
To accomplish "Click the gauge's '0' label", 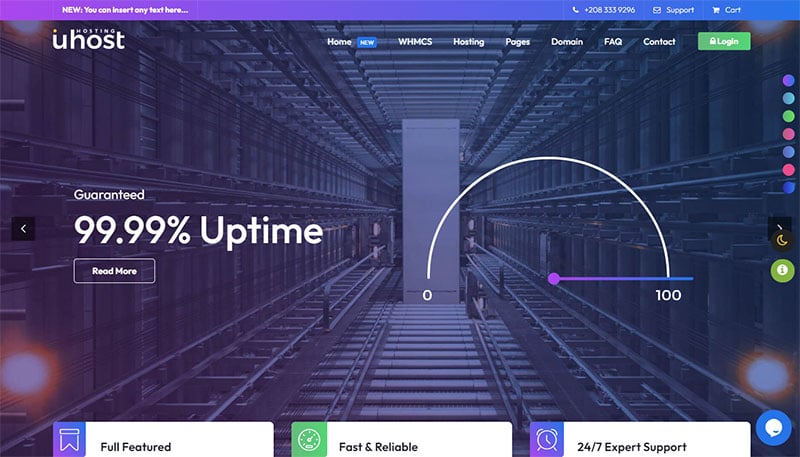I will click(x=428, y=295).
